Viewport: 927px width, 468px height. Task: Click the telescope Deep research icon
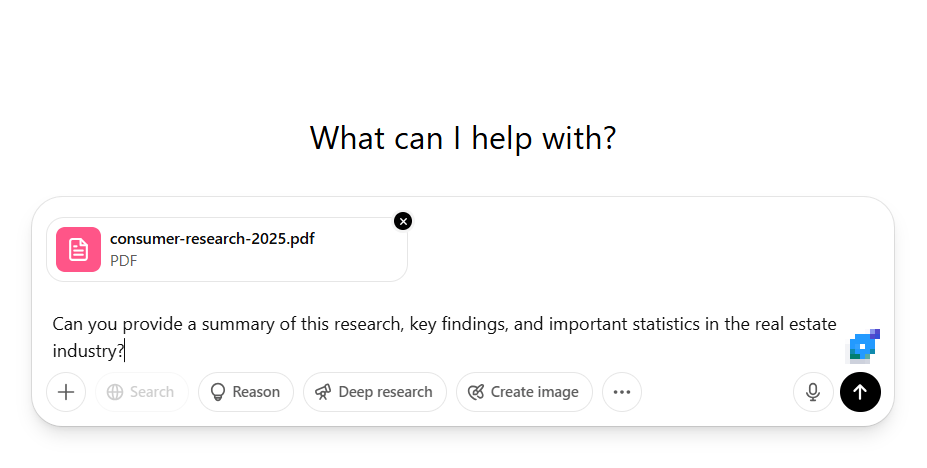pyautogui.click(x=323, y=392)
